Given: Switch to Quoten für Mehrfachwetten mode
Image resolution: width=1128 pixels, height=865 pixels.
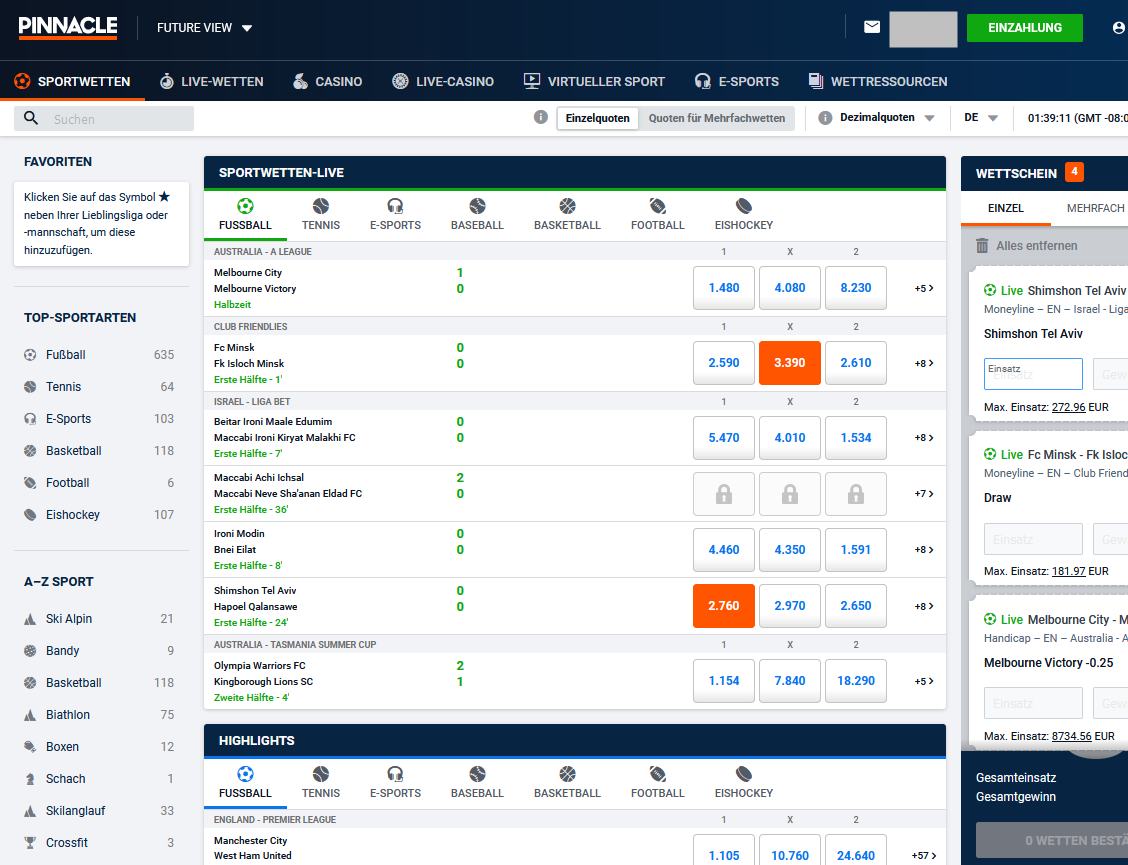Looking at the screenshot, I should pyautogui.click(x=717, y=118).
